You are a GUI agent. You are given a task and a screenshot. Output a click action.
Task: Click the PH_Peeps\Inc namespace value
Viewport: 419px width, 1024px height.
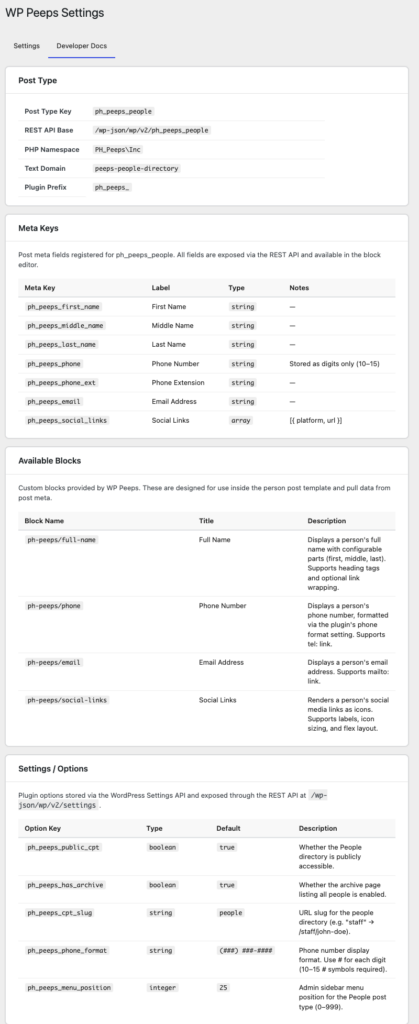pos(118,150)
